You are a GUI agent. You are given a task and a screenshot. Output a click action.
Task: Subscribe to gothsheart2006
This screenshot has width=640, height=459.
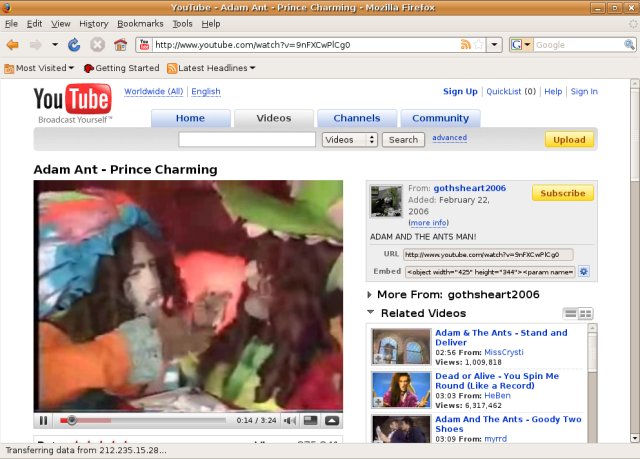(563, 193)
